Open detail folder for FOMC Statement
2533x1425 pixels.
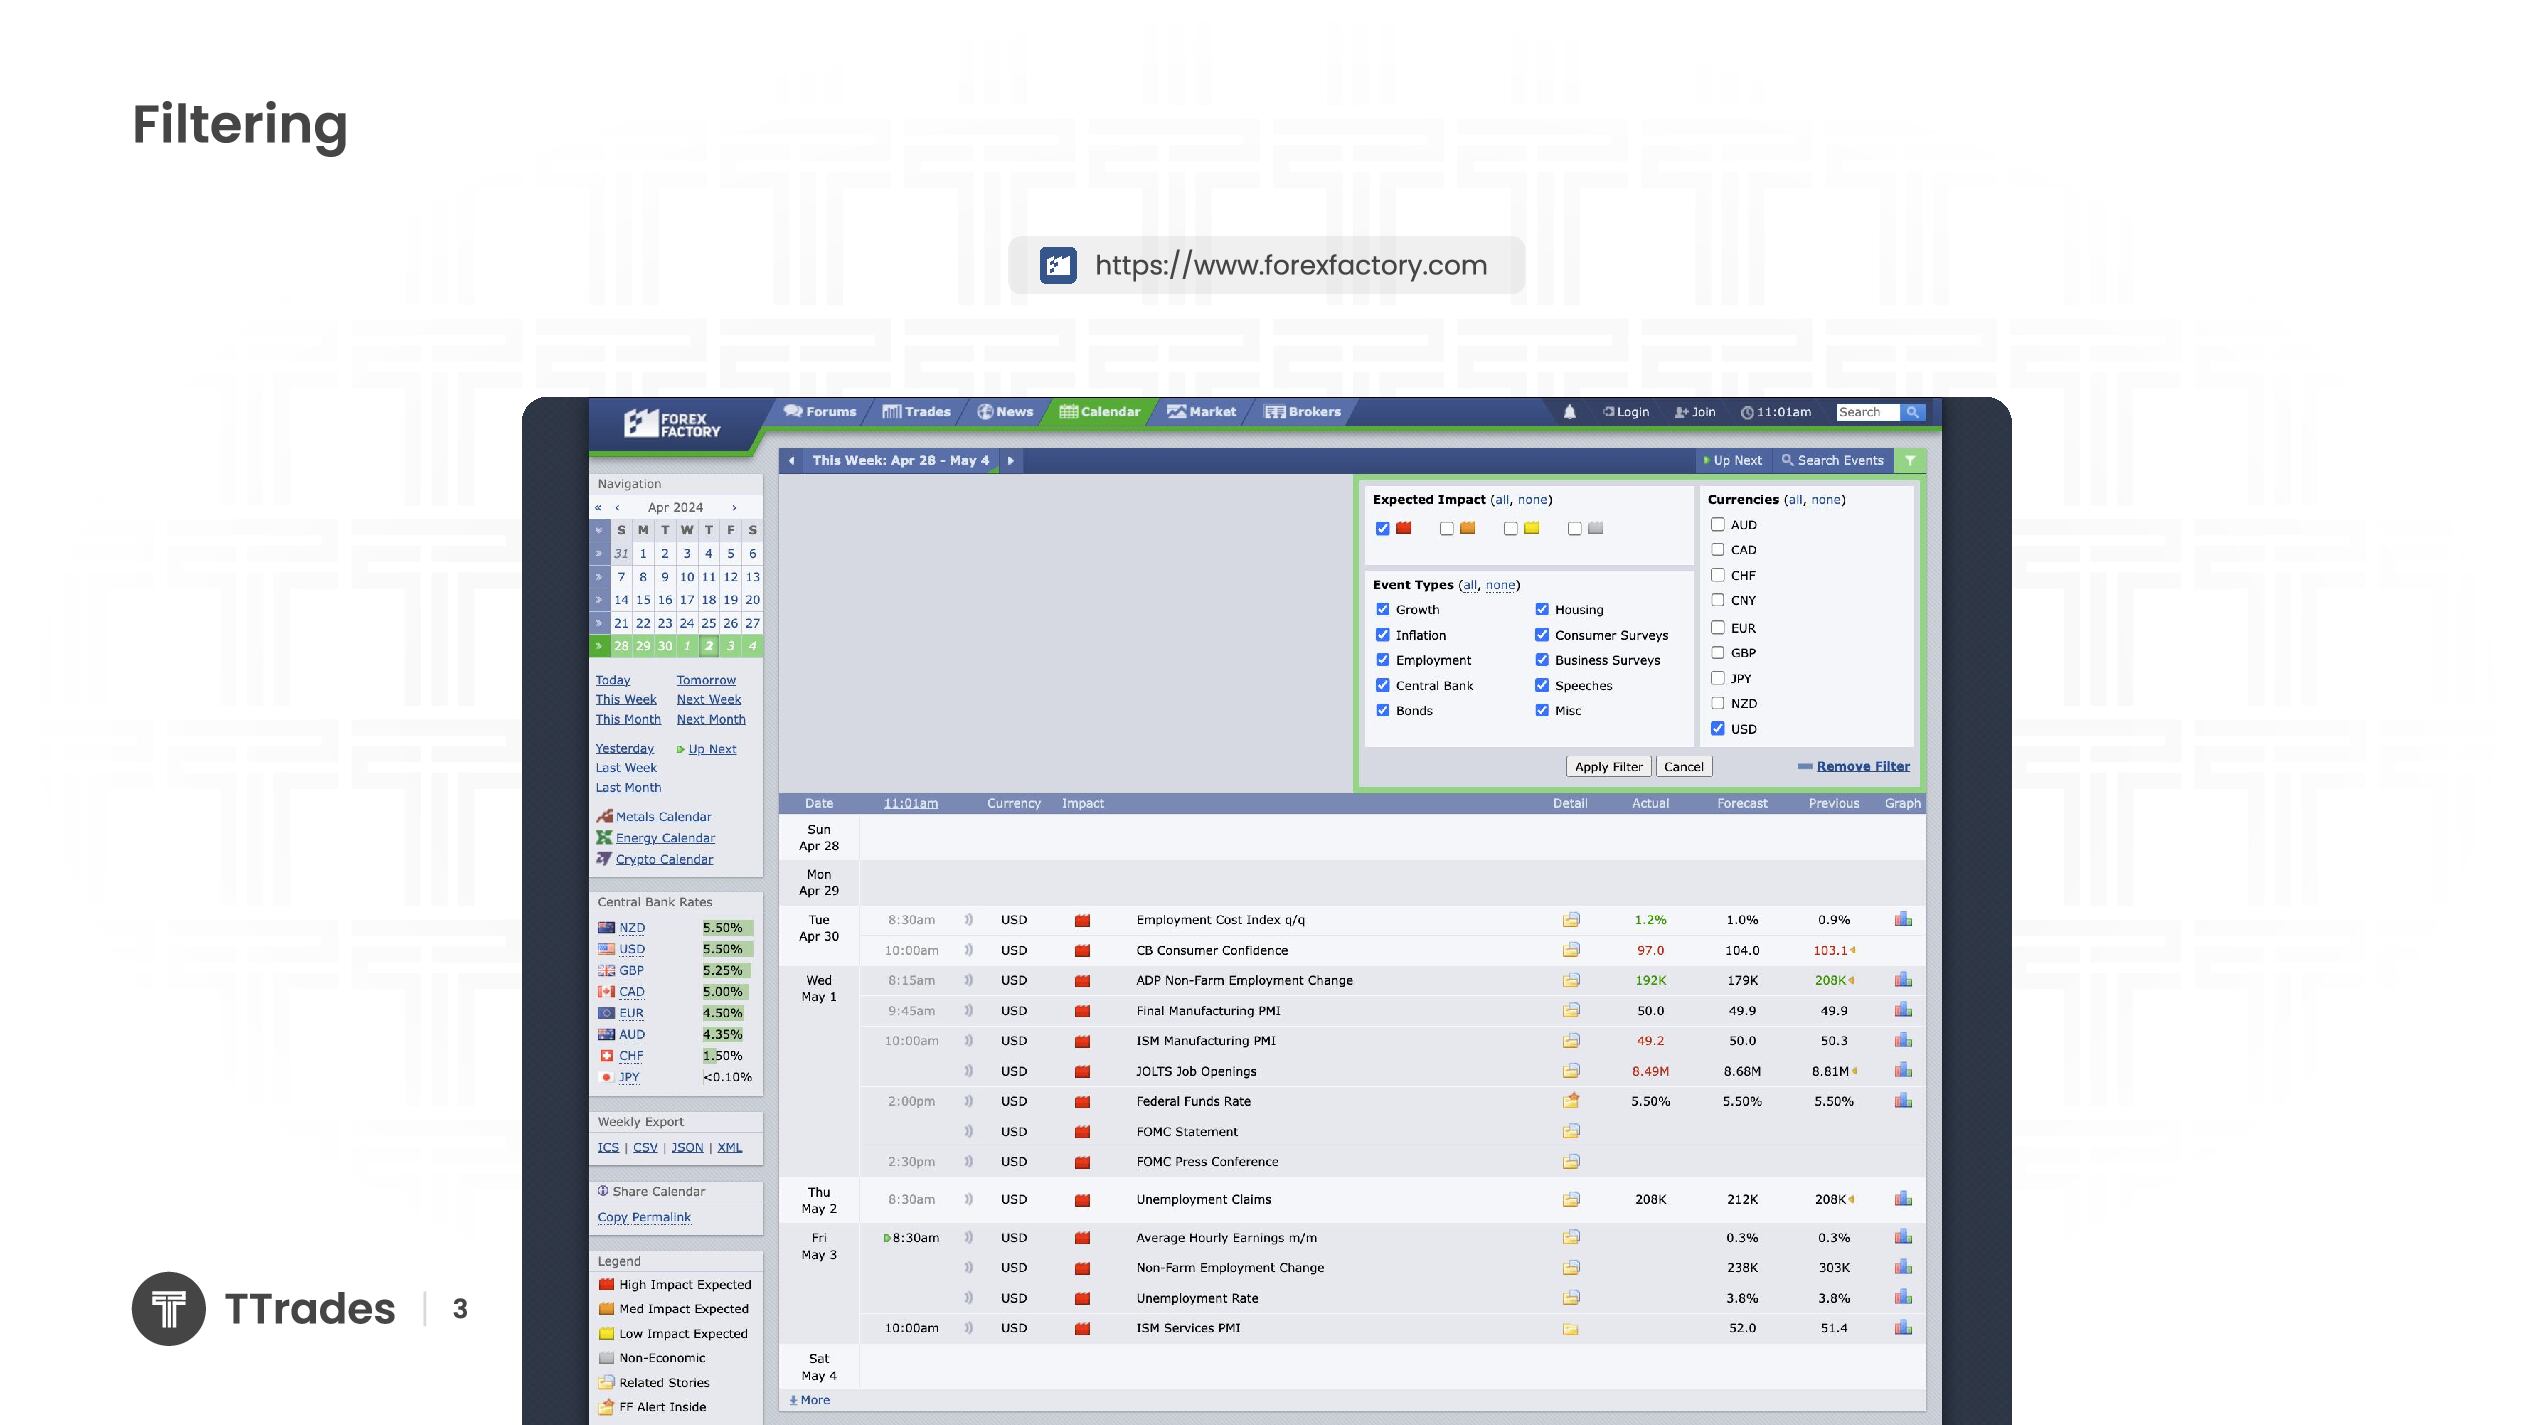tap(1571, 1131)
